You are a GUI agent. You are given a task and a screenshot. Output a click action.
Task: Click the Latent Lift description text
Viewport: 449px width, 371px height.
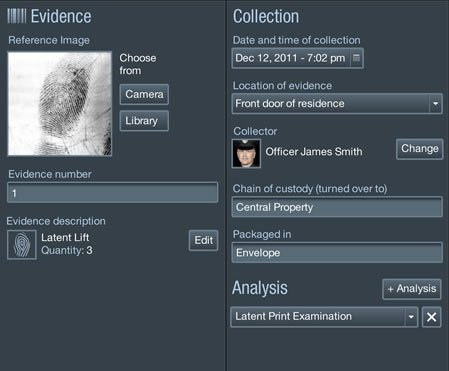tap(65, 237)
